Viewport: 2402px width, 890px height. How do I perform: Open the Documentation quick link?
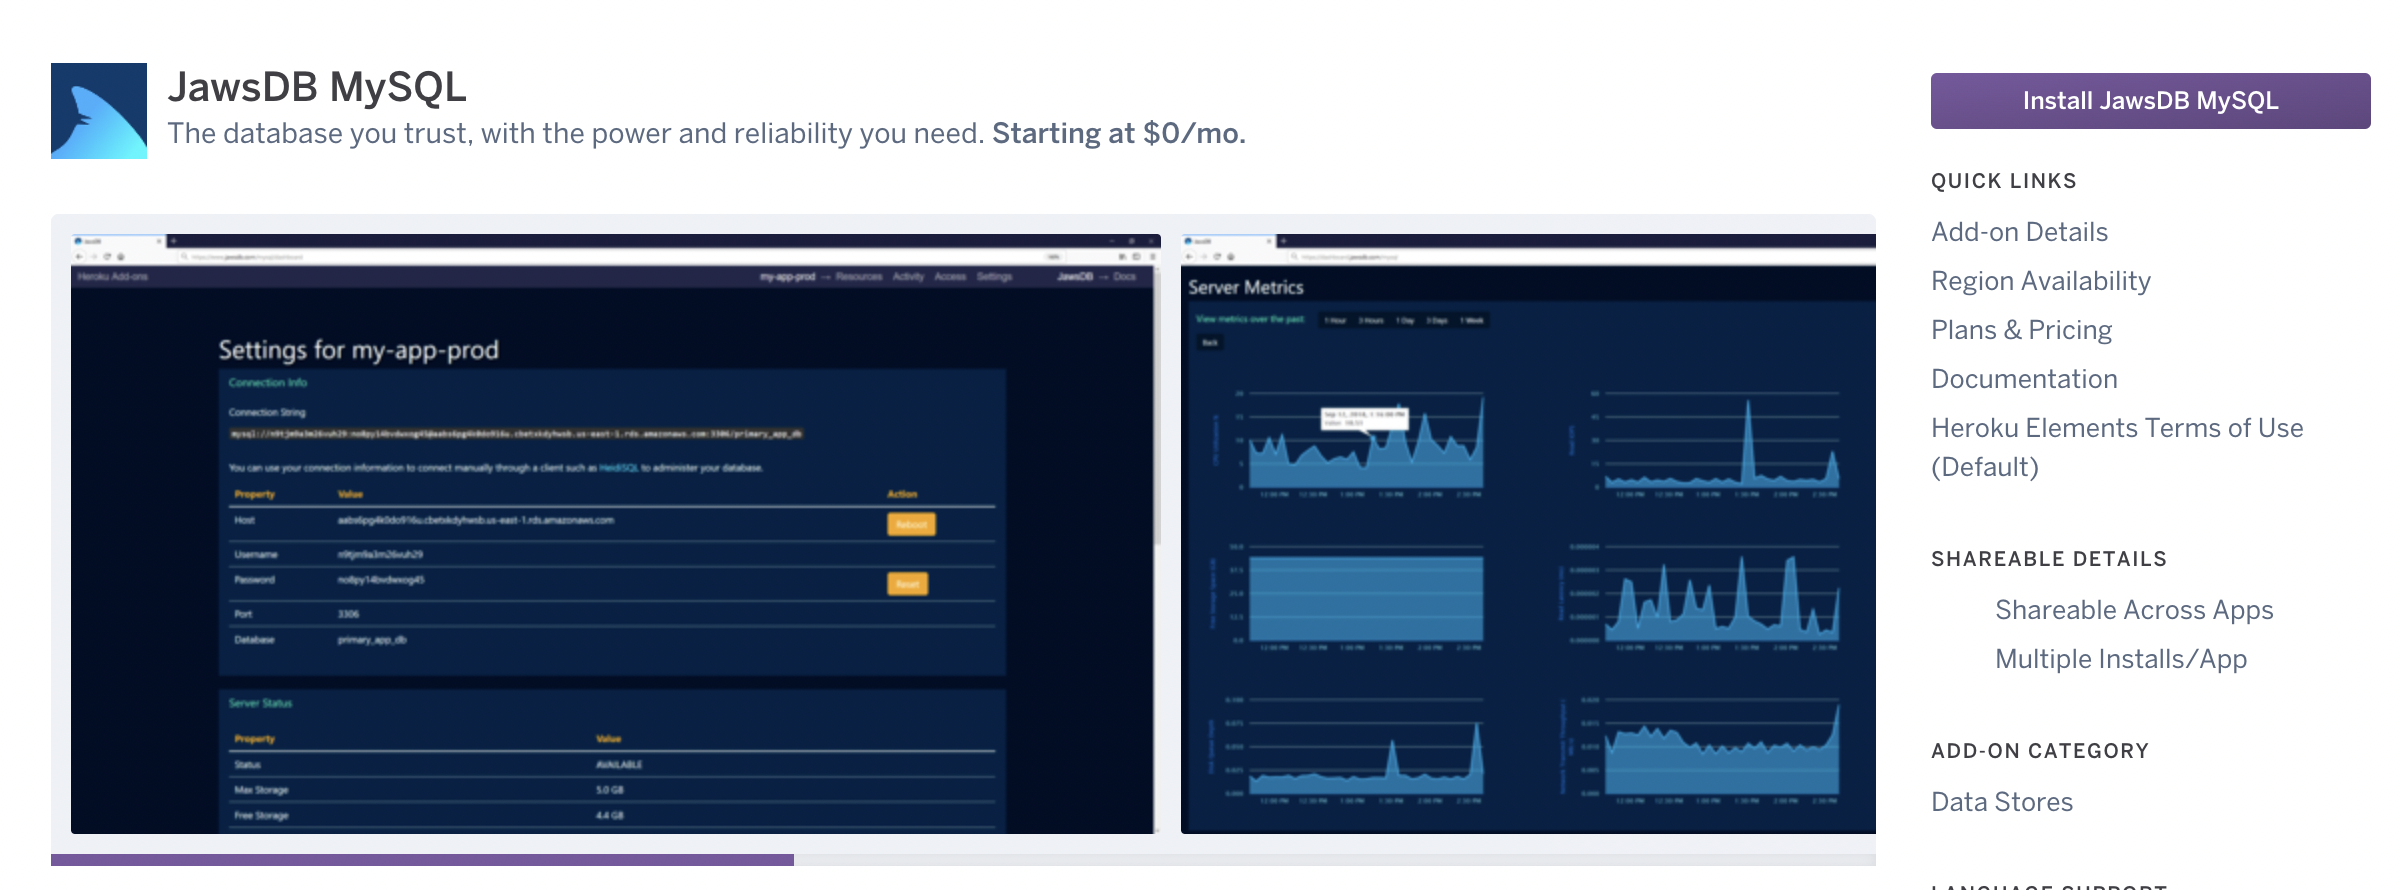[x=2024, y=379]
